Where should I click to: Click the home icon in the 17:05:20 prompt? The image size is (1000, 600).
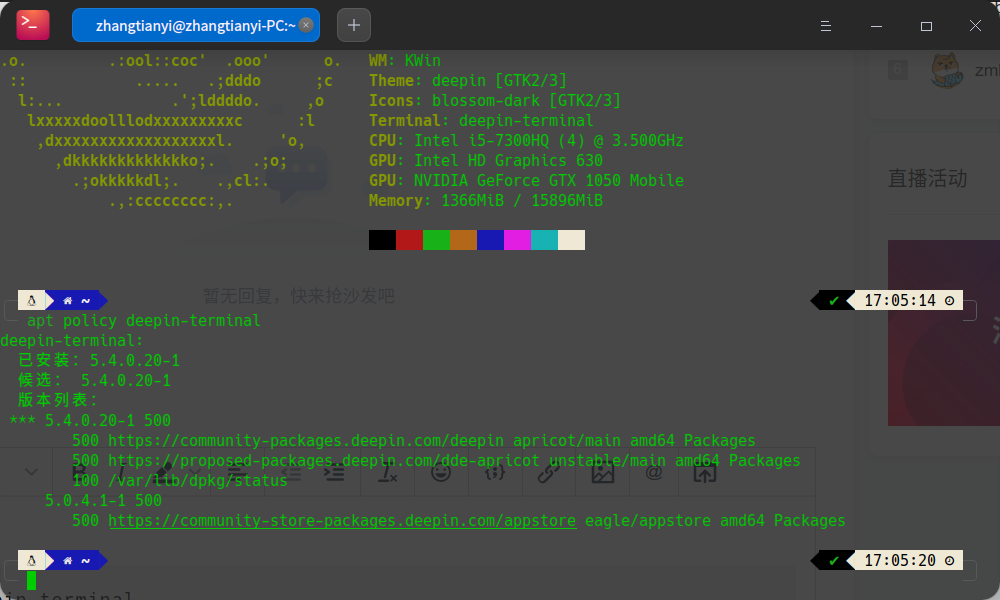coord(68,560)
